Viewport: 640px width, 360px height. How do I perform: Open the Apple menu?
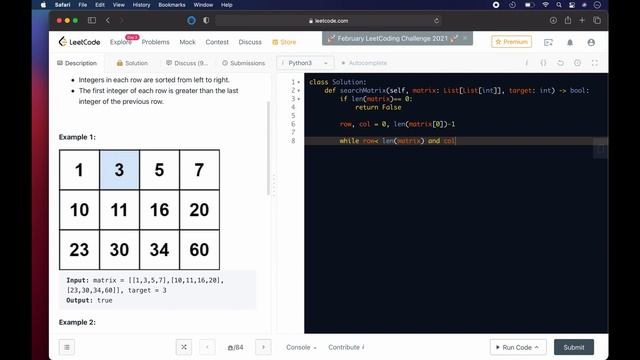click(x=44, y=5)
